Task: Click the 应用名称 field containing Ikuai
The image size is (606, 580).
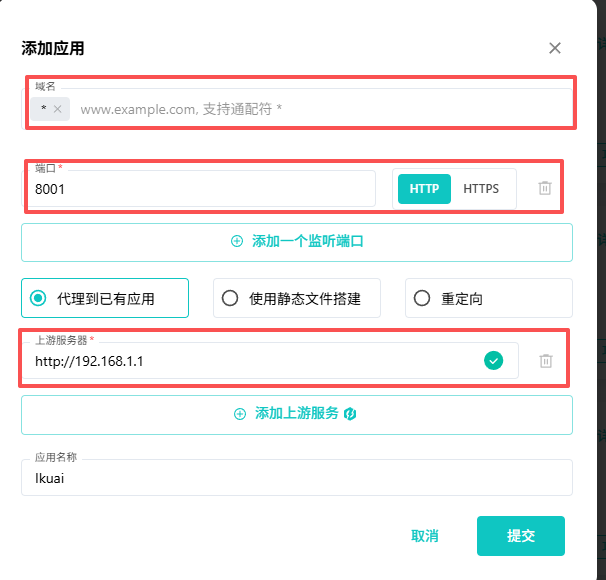Action: click(x=297, y=479)
